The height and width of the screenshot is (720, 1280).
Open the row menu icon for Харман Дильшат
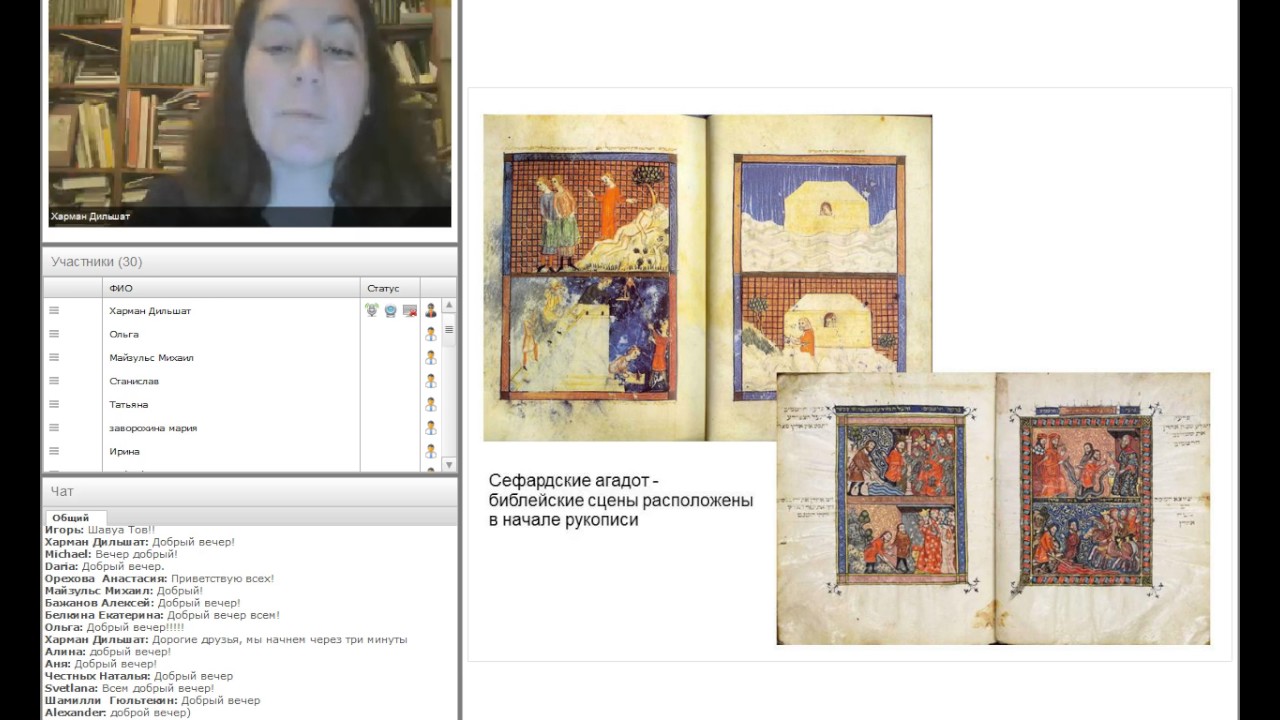[x=54, y=311]
